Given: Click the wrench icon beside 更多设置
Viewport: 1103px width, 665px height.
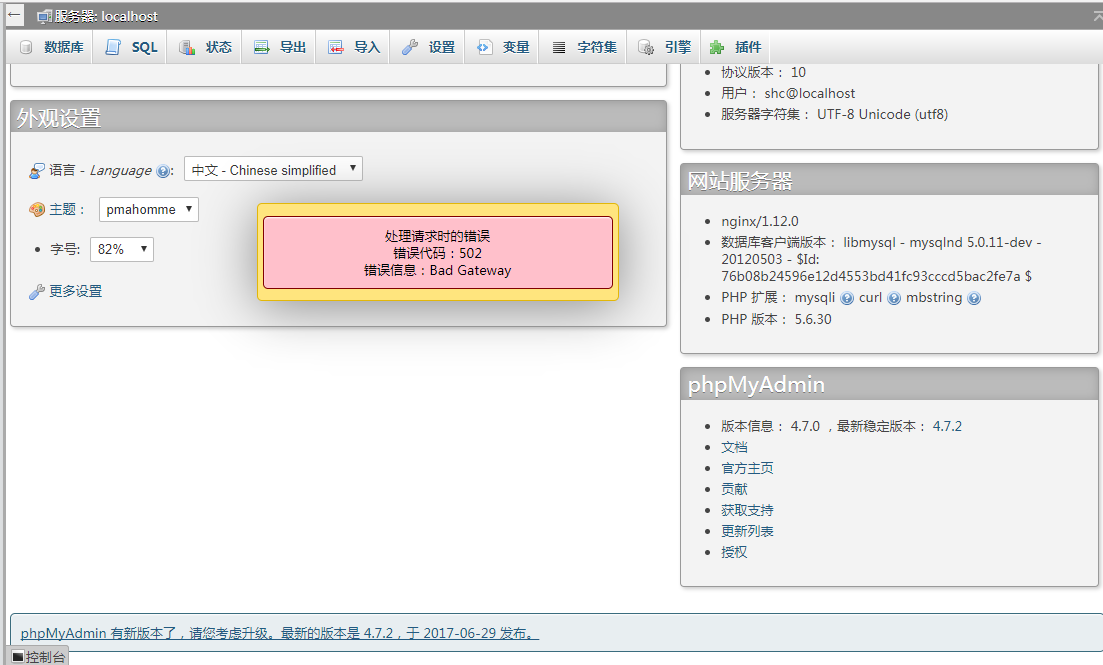Looking at the screenshot, I should point(37,291).
